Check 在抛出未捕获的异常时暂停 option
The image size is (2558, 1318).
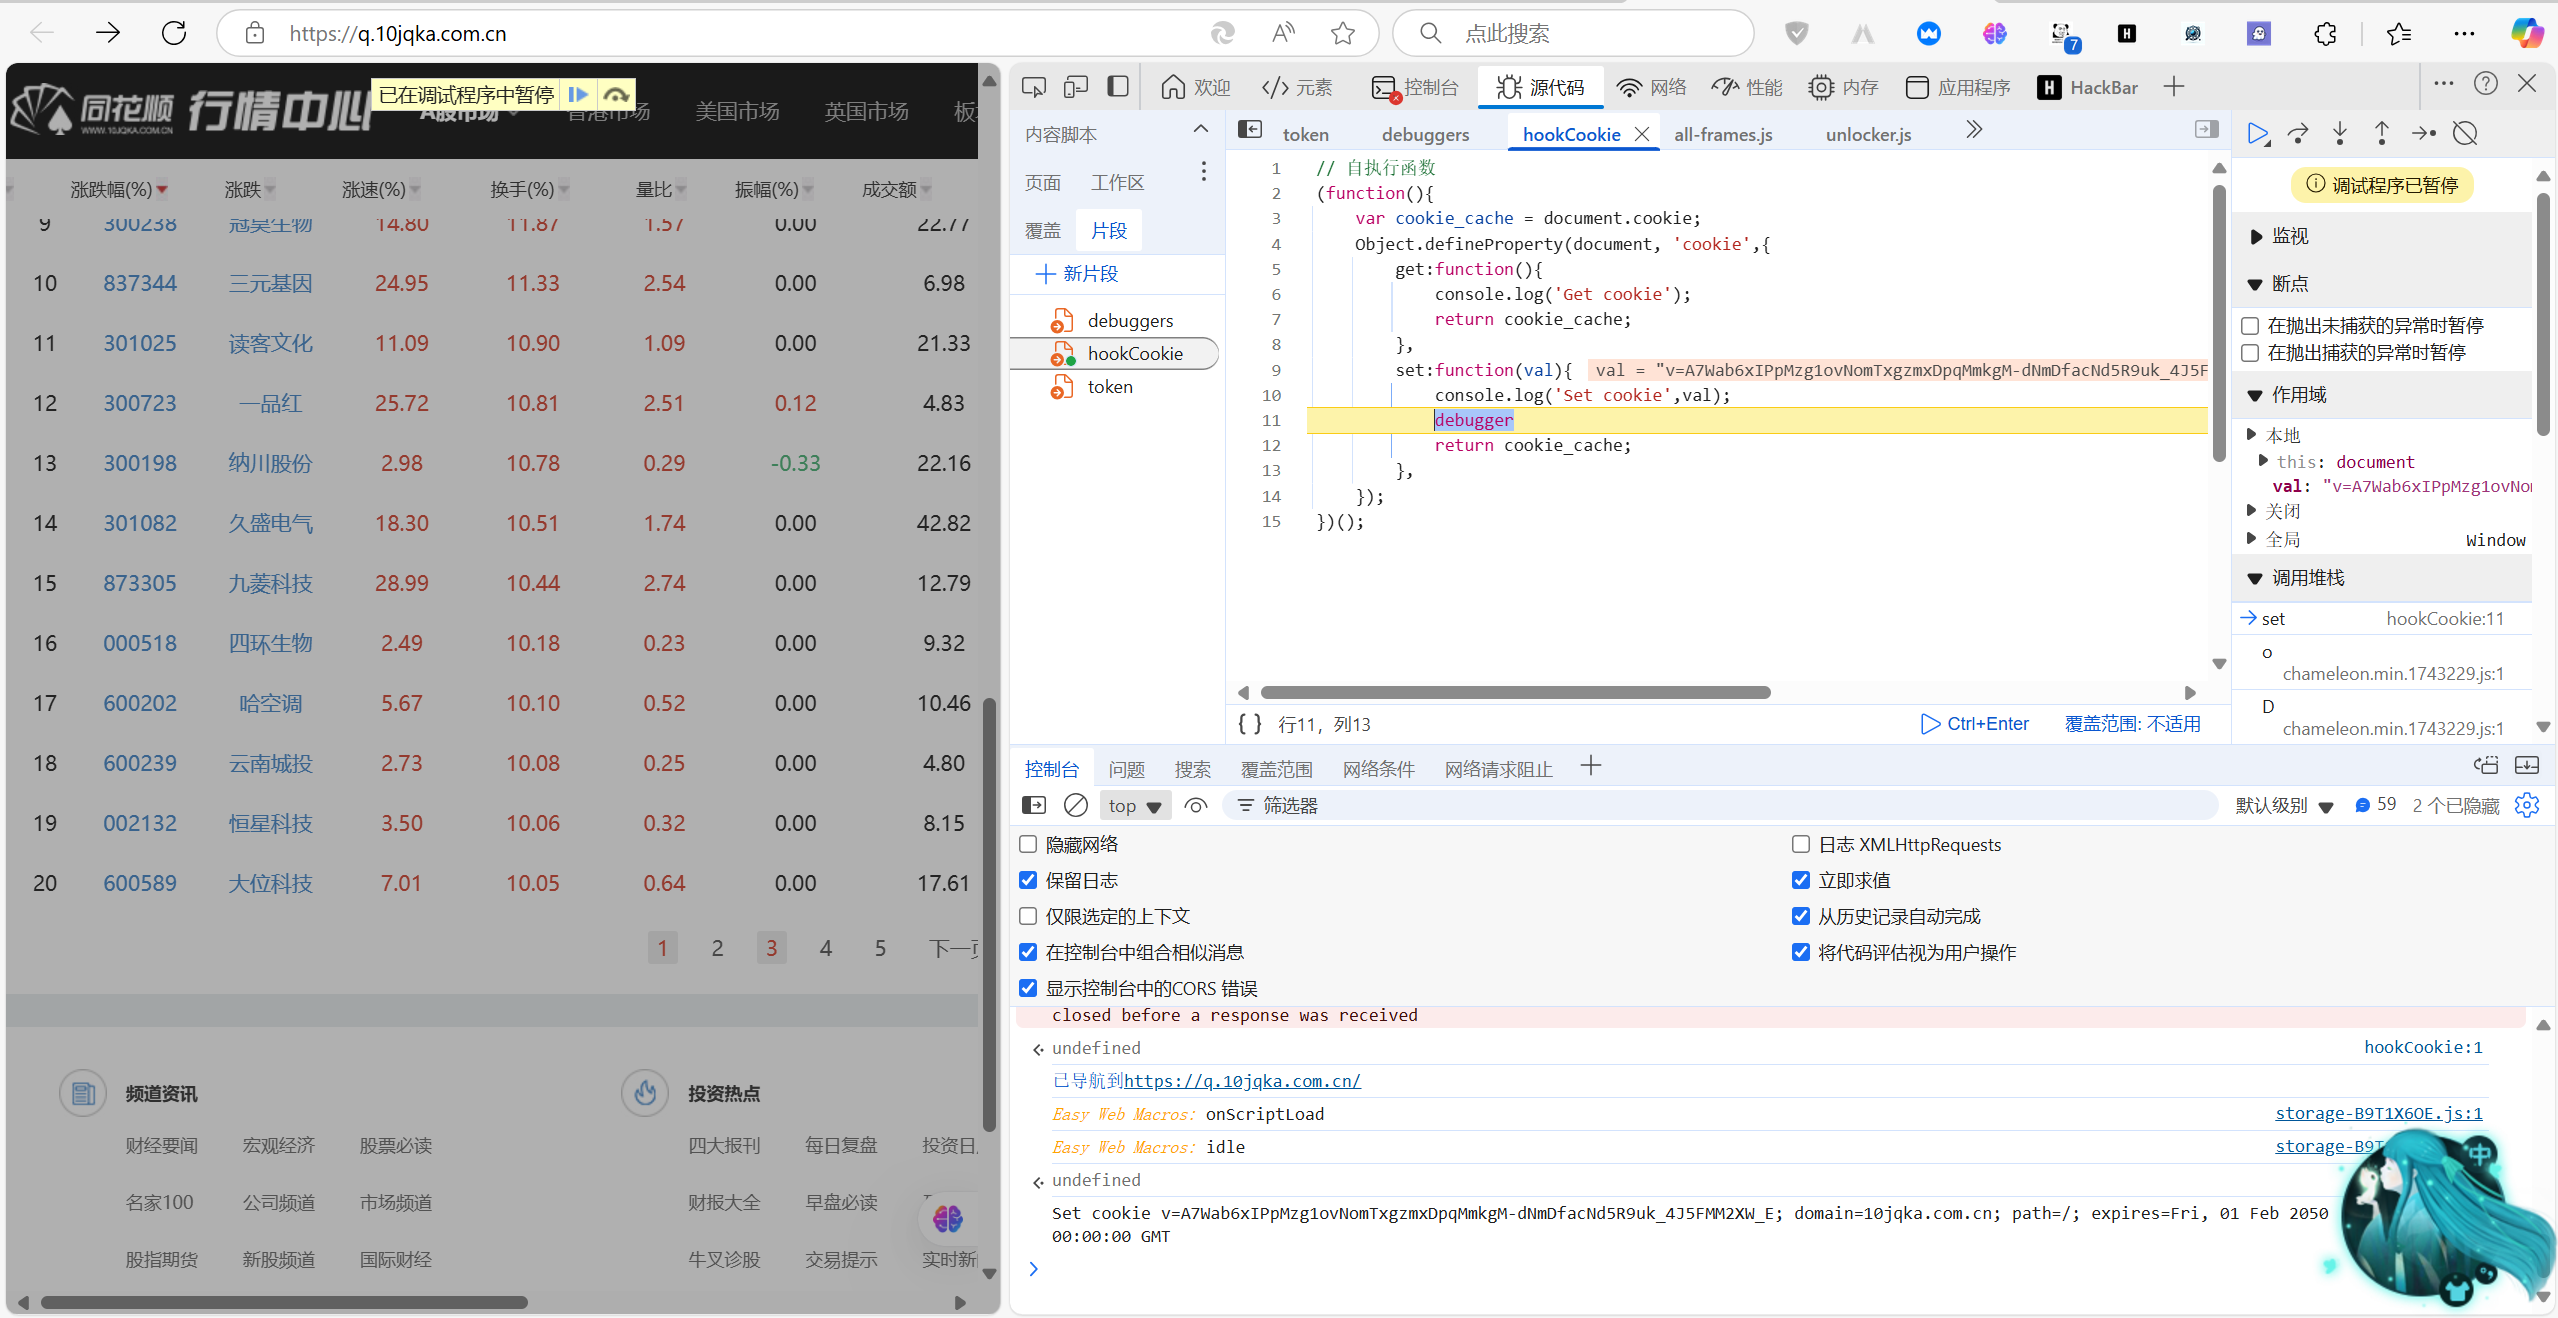pyautogui.click(x=2250, y=326)
